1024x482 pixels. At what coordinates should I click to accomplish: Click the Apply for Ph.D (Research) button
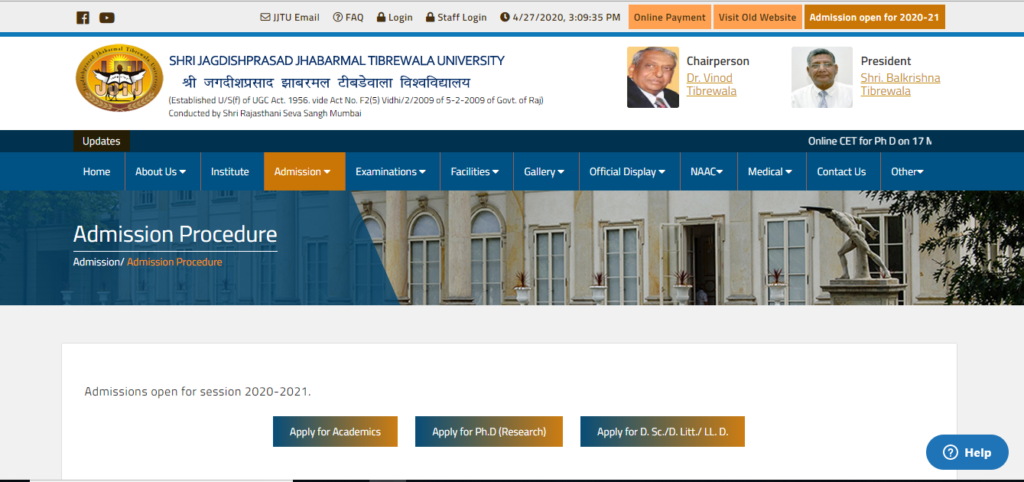488,432
